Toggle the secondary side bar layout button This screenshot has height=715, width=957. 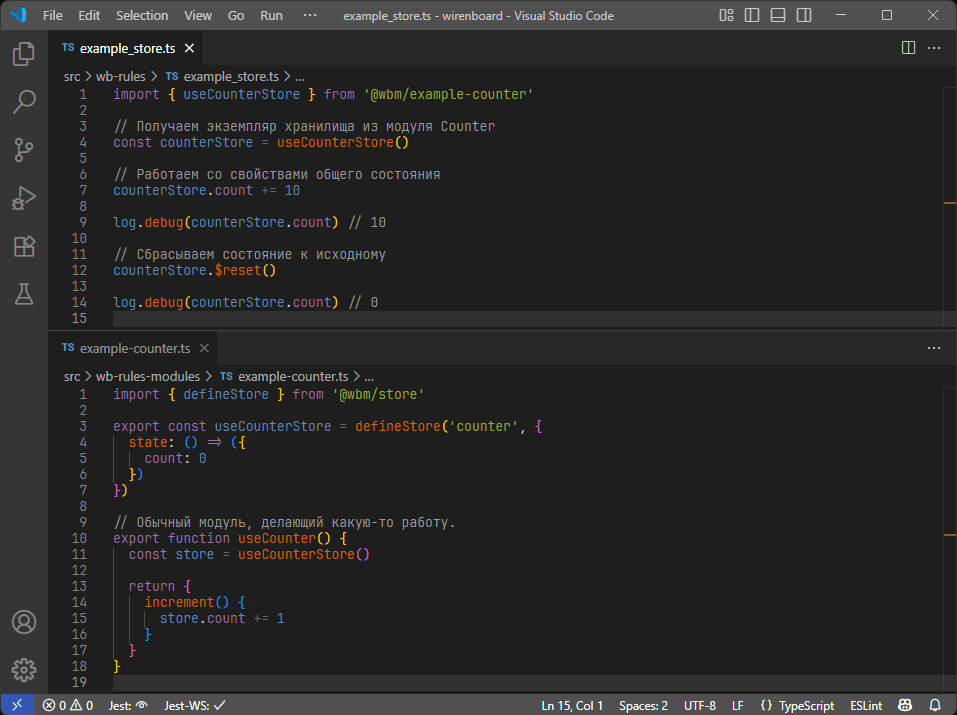[x=803, y=16]
